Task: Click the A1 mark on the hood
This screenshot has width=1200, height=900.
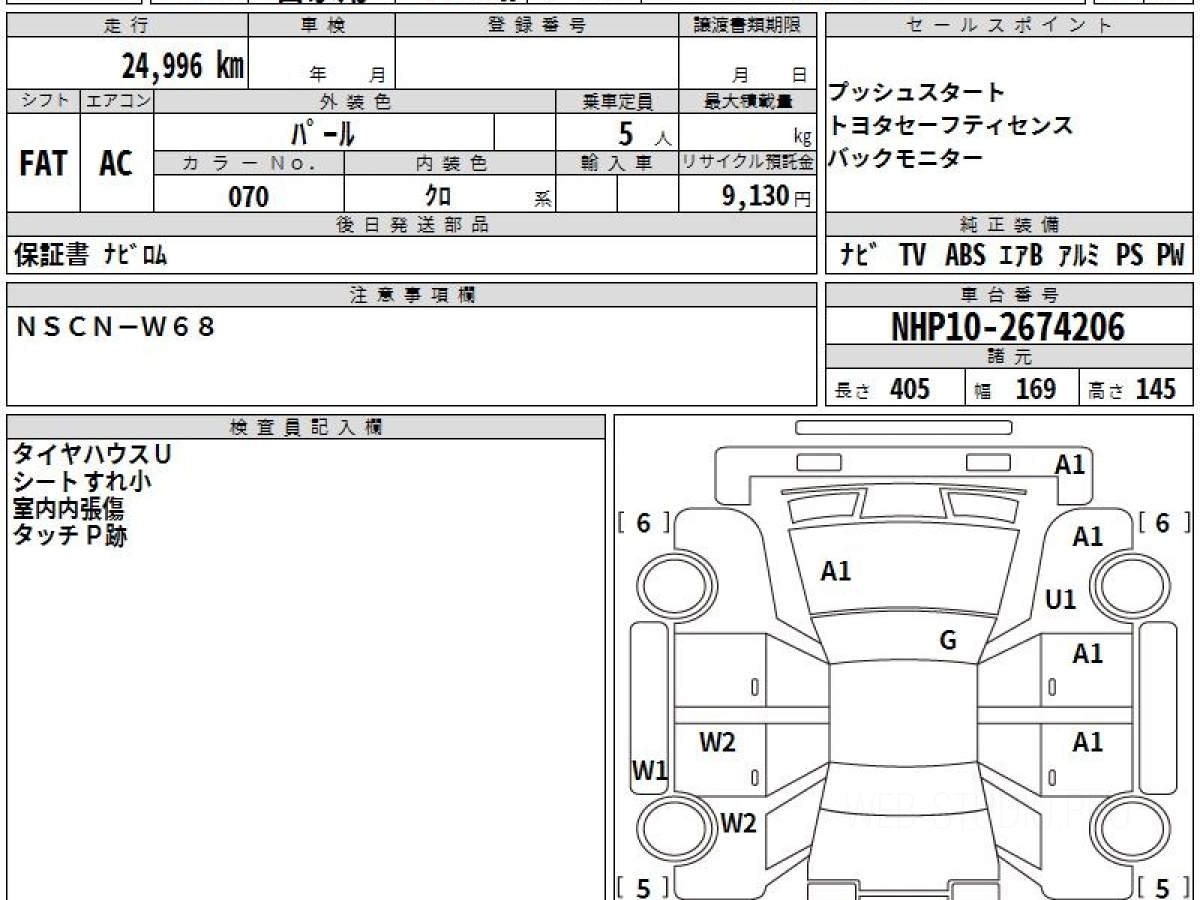Action: point(836,572)
